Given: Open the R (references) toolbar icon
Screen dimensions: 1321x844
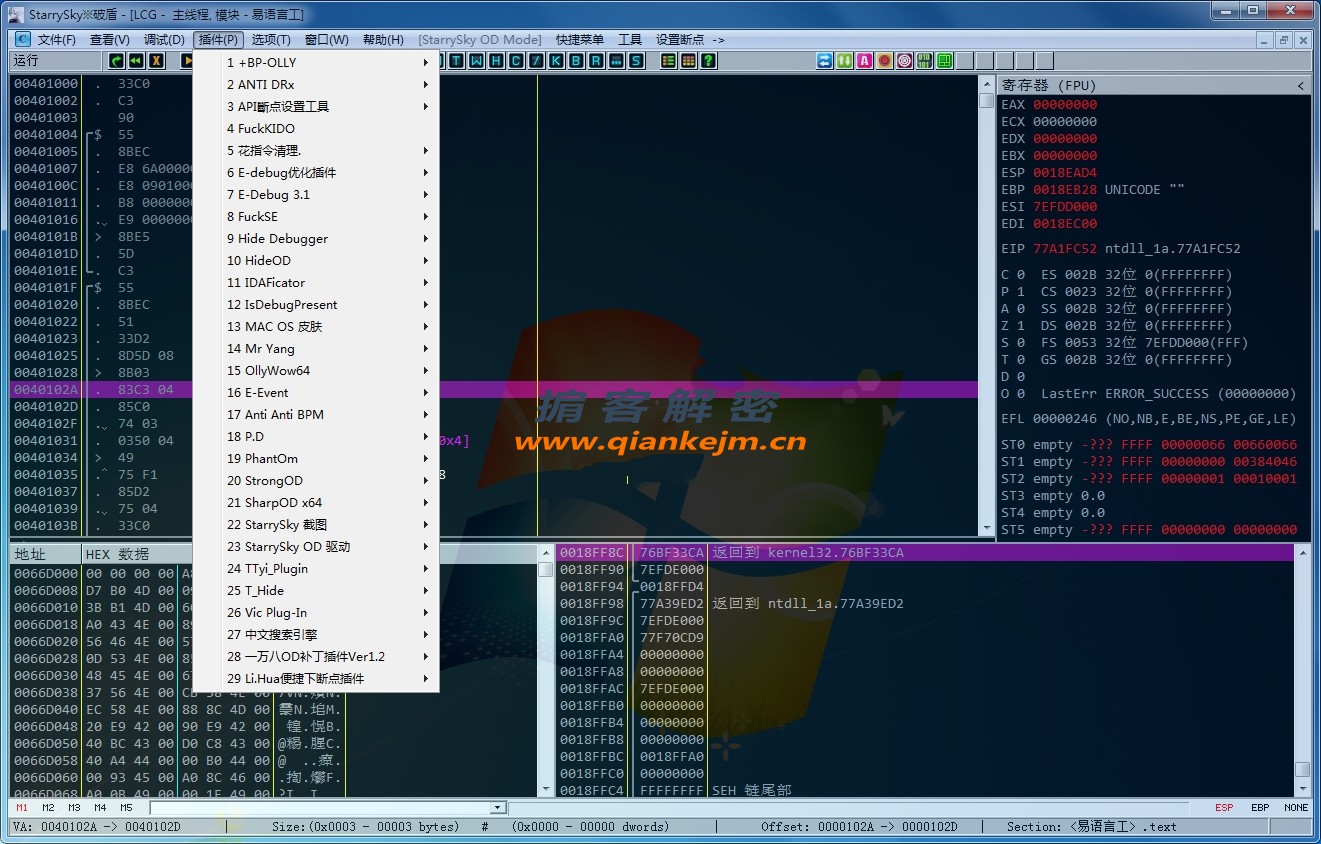Looking at the screenshot, I should (x=596, y=61).
